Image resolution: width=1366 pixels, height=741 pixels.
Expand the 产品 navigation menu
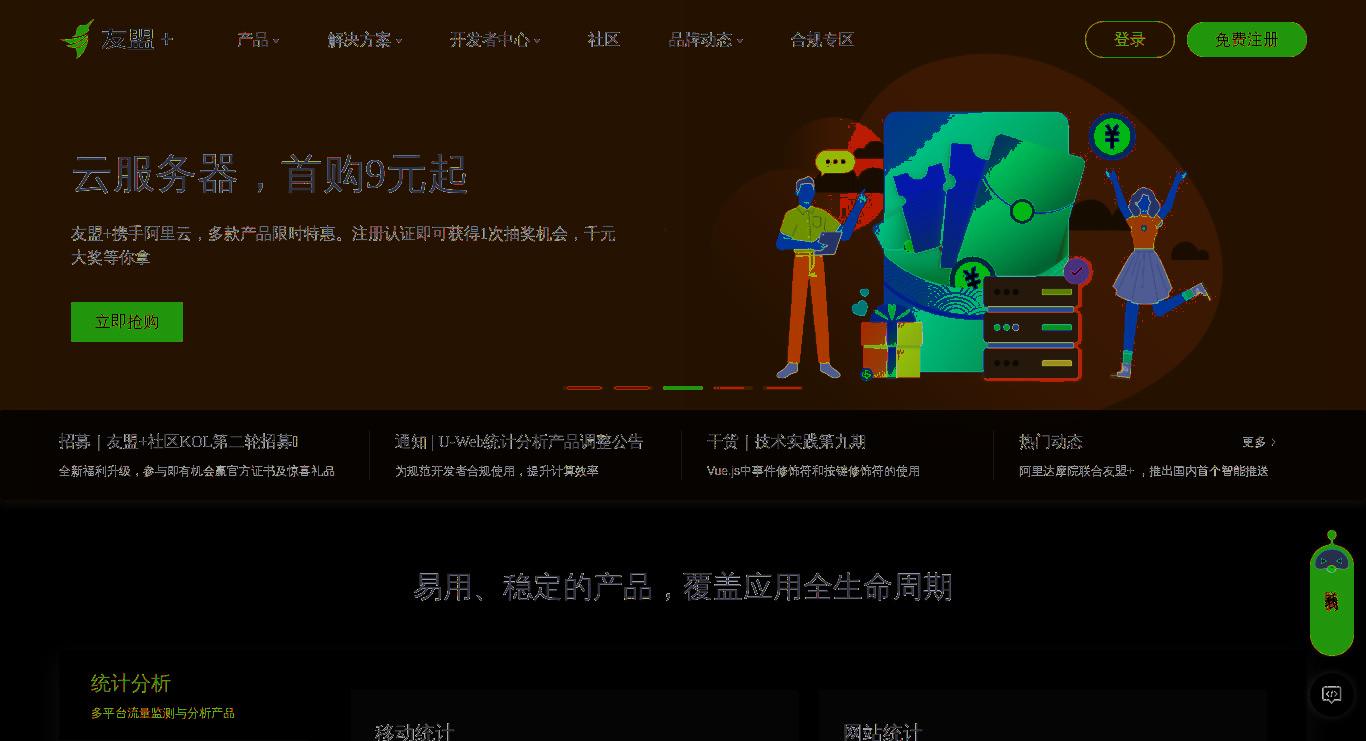[x=258, y=40]
